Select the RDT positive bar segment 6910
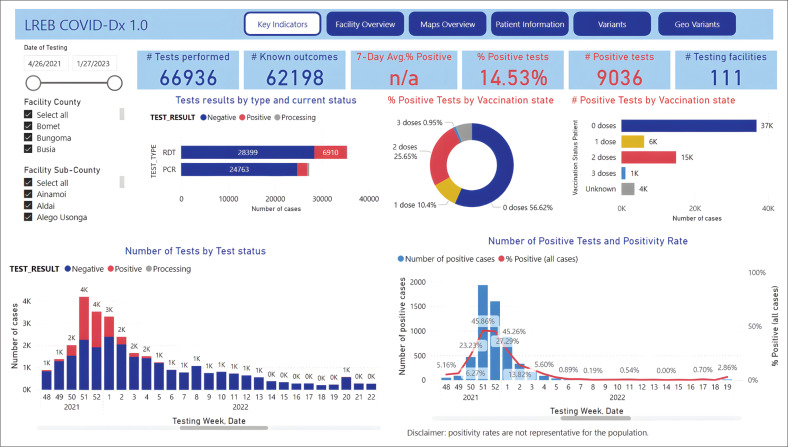Viewport: 788px width, 447px height. pyautogui.click(x=330, y=152)
